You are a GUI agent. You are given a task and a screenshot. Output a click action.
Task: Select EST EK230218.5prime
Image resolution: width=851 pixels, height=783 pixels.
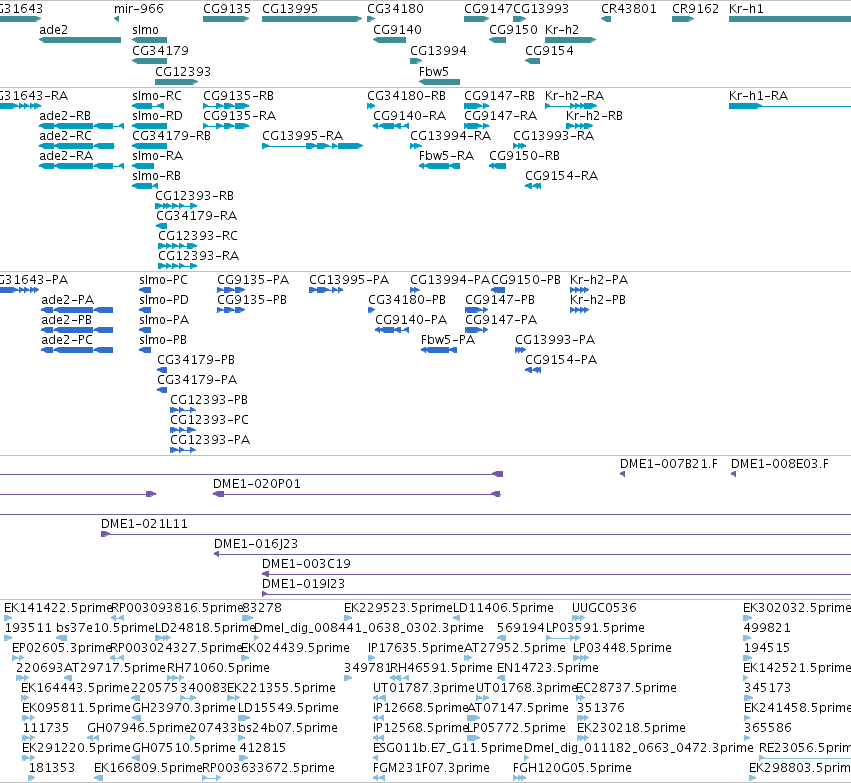(x=631, y=728)
